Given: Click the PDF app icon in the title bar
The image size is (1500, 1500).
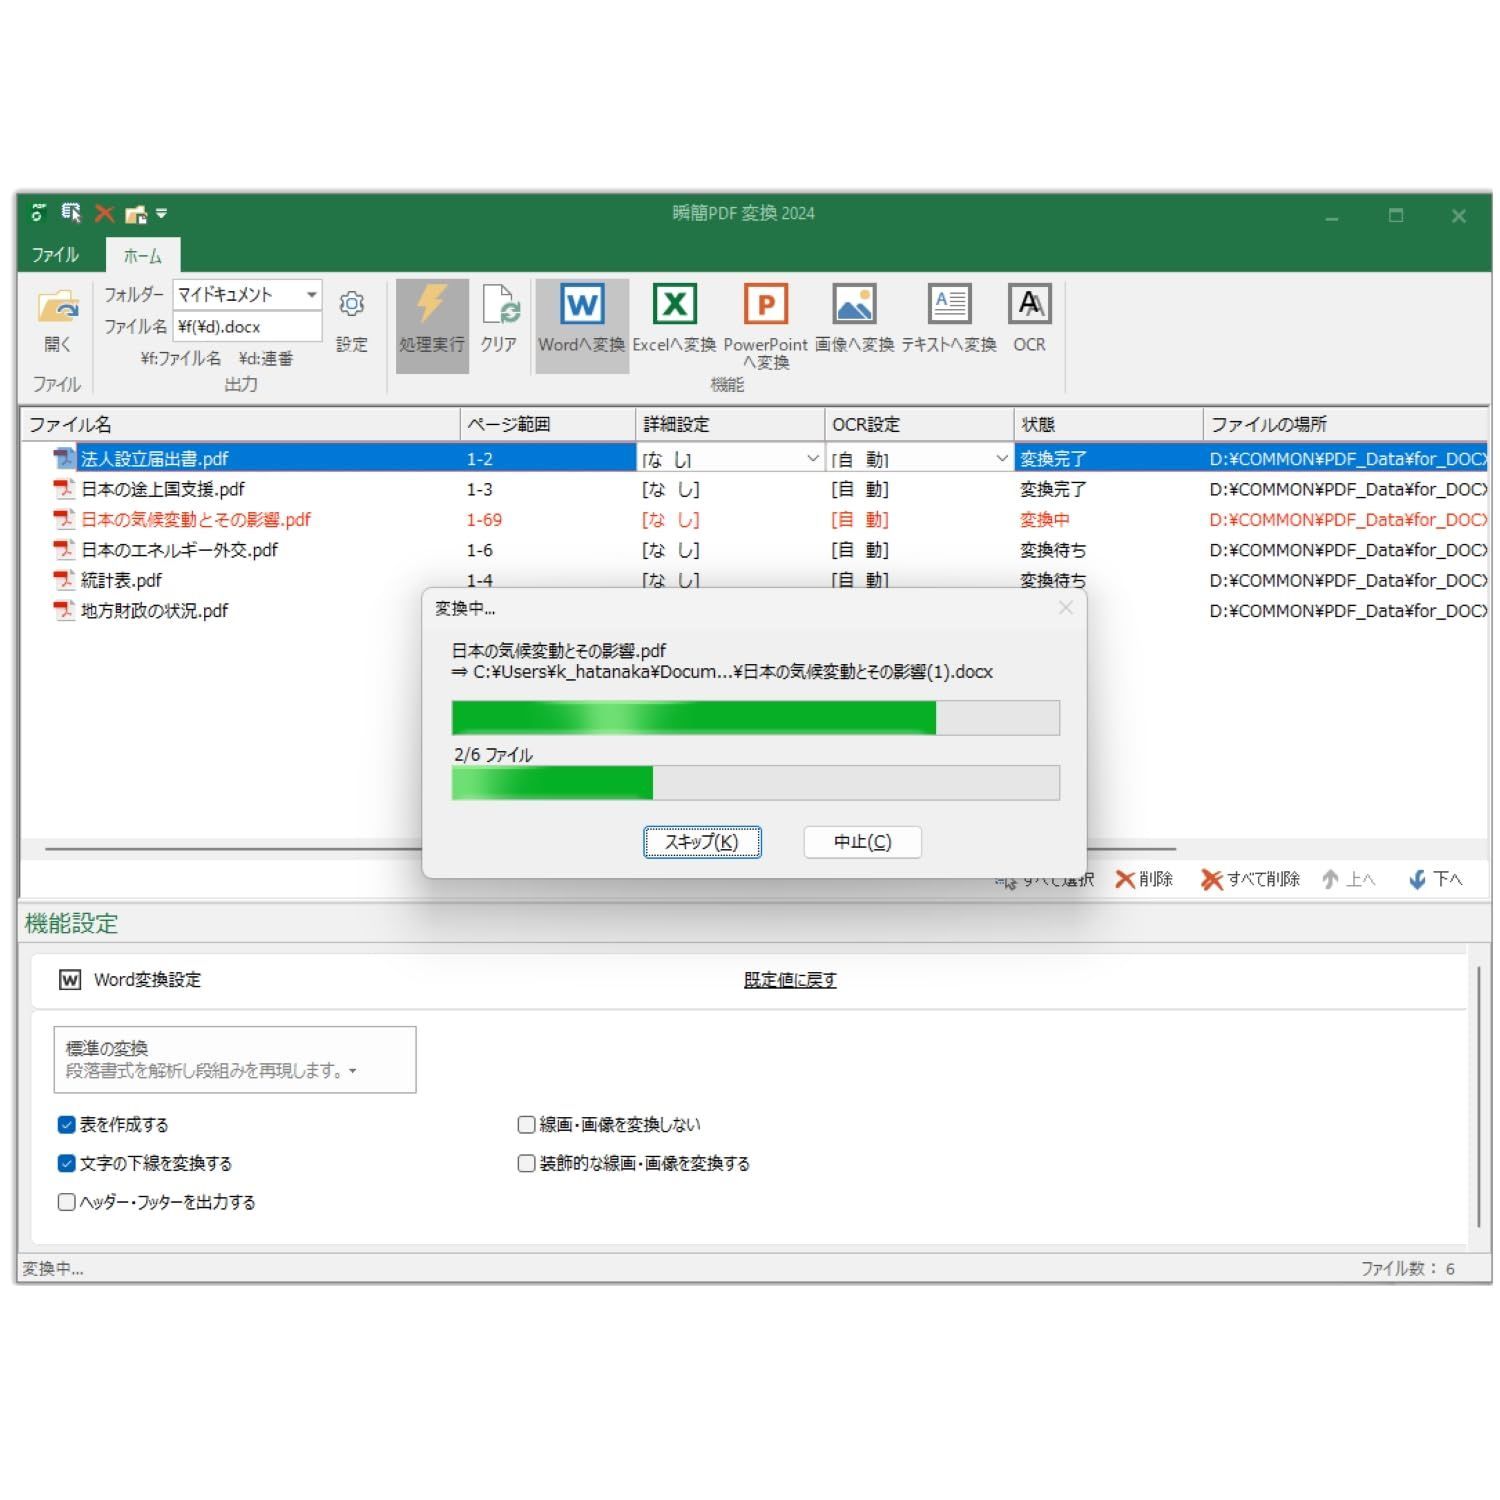Looking at the screenshot, I should (39, 213).
